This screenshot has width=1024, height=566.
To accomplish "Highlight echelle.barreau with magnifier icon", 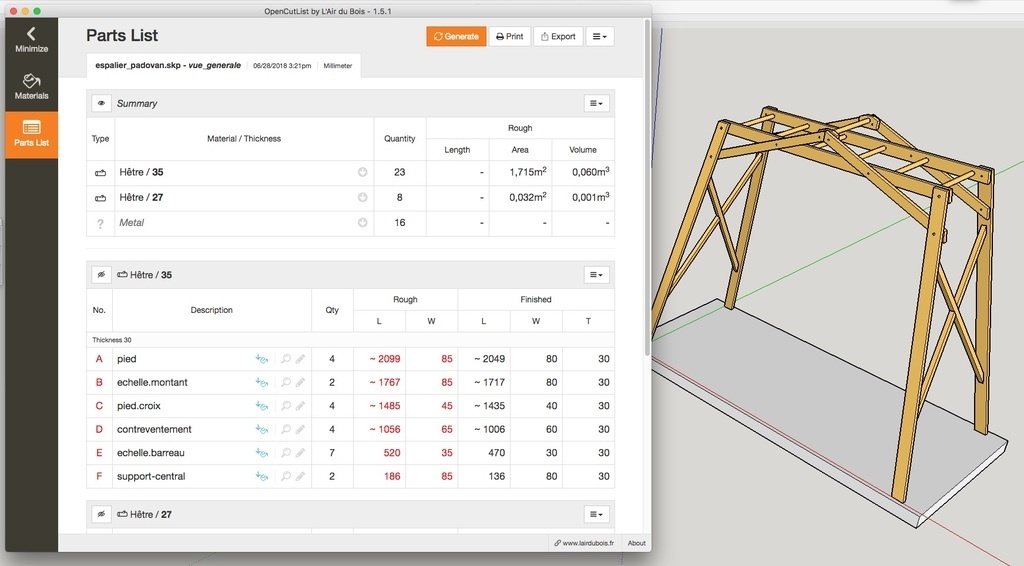I will 285,453.
